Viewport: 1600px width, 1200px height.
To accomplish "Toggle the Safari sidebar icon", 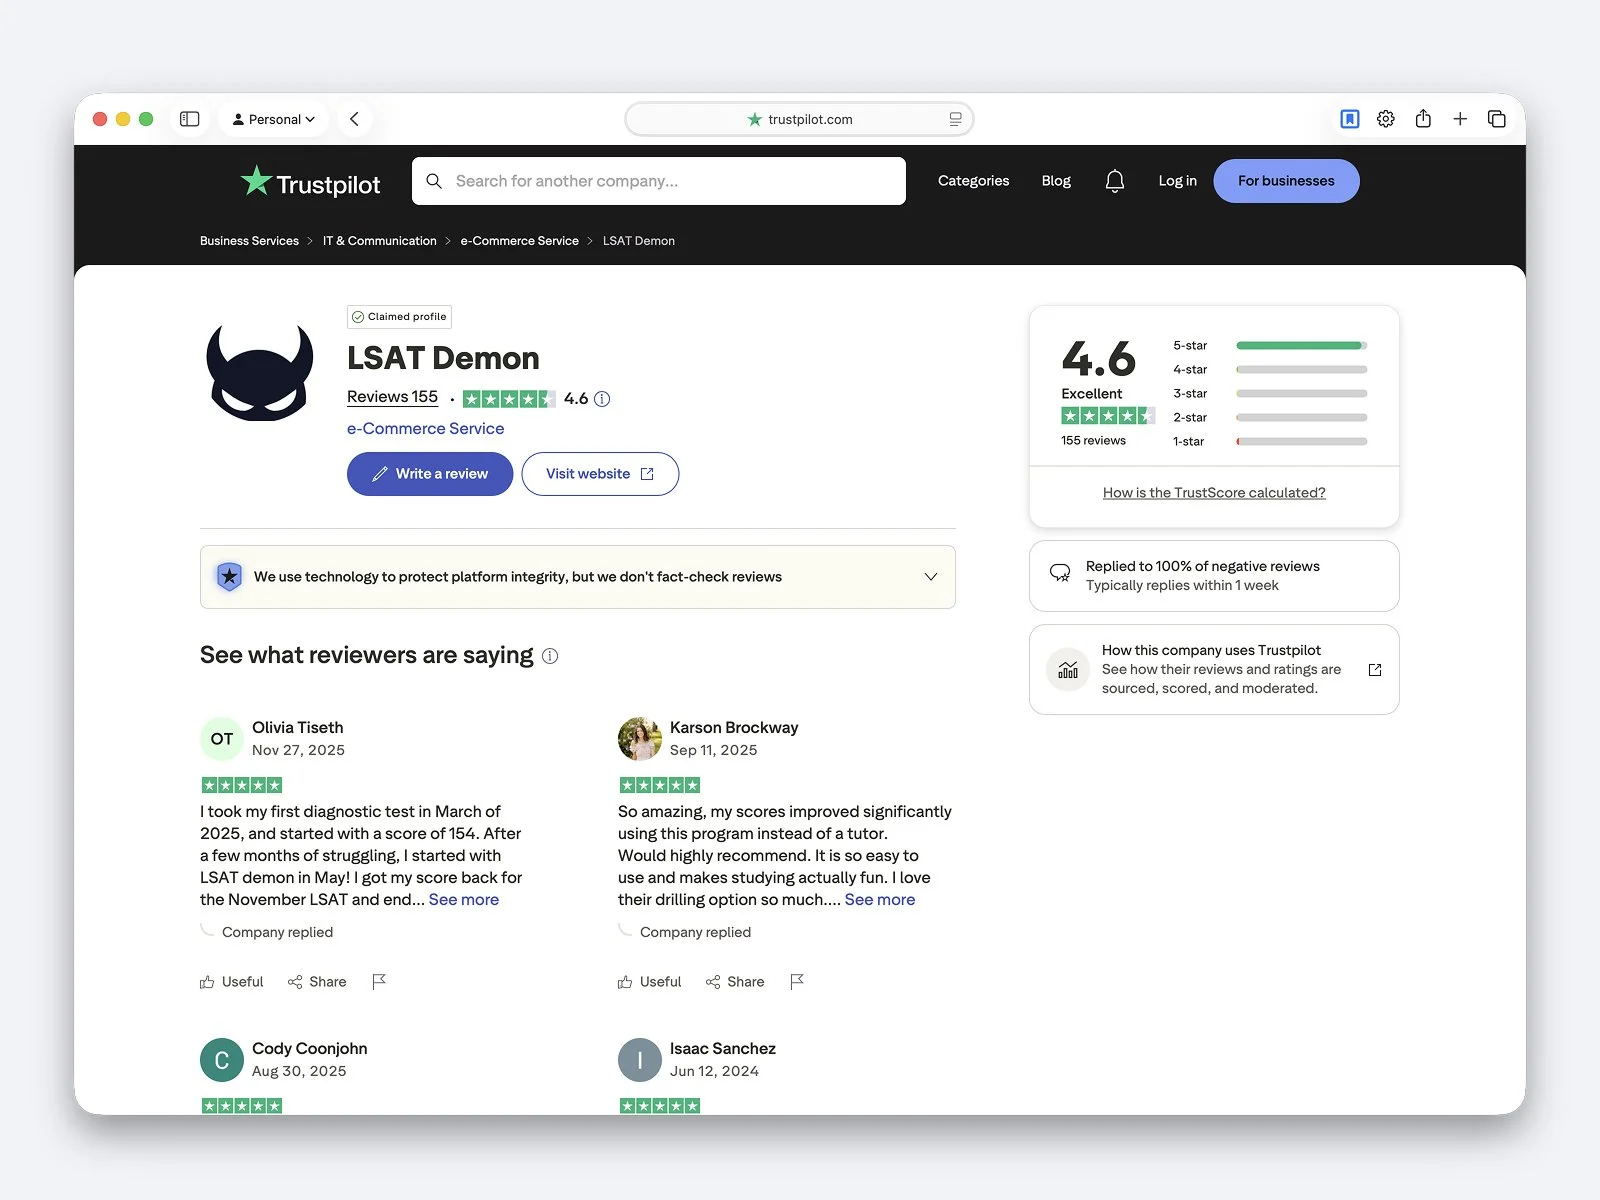I will [x=190, y=119].
